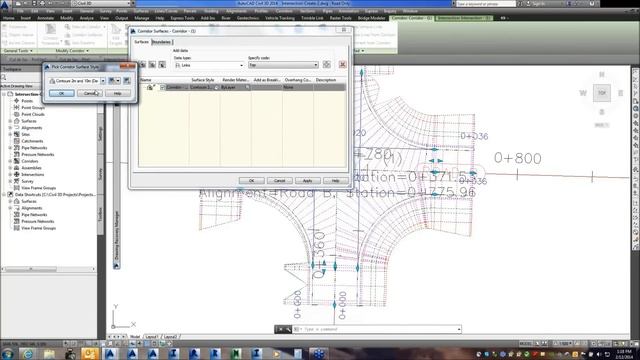This screenshot has height=360, width=640.
Task: Open the Settings vertical tab of Toolspace
Action: tap(100, 134)
